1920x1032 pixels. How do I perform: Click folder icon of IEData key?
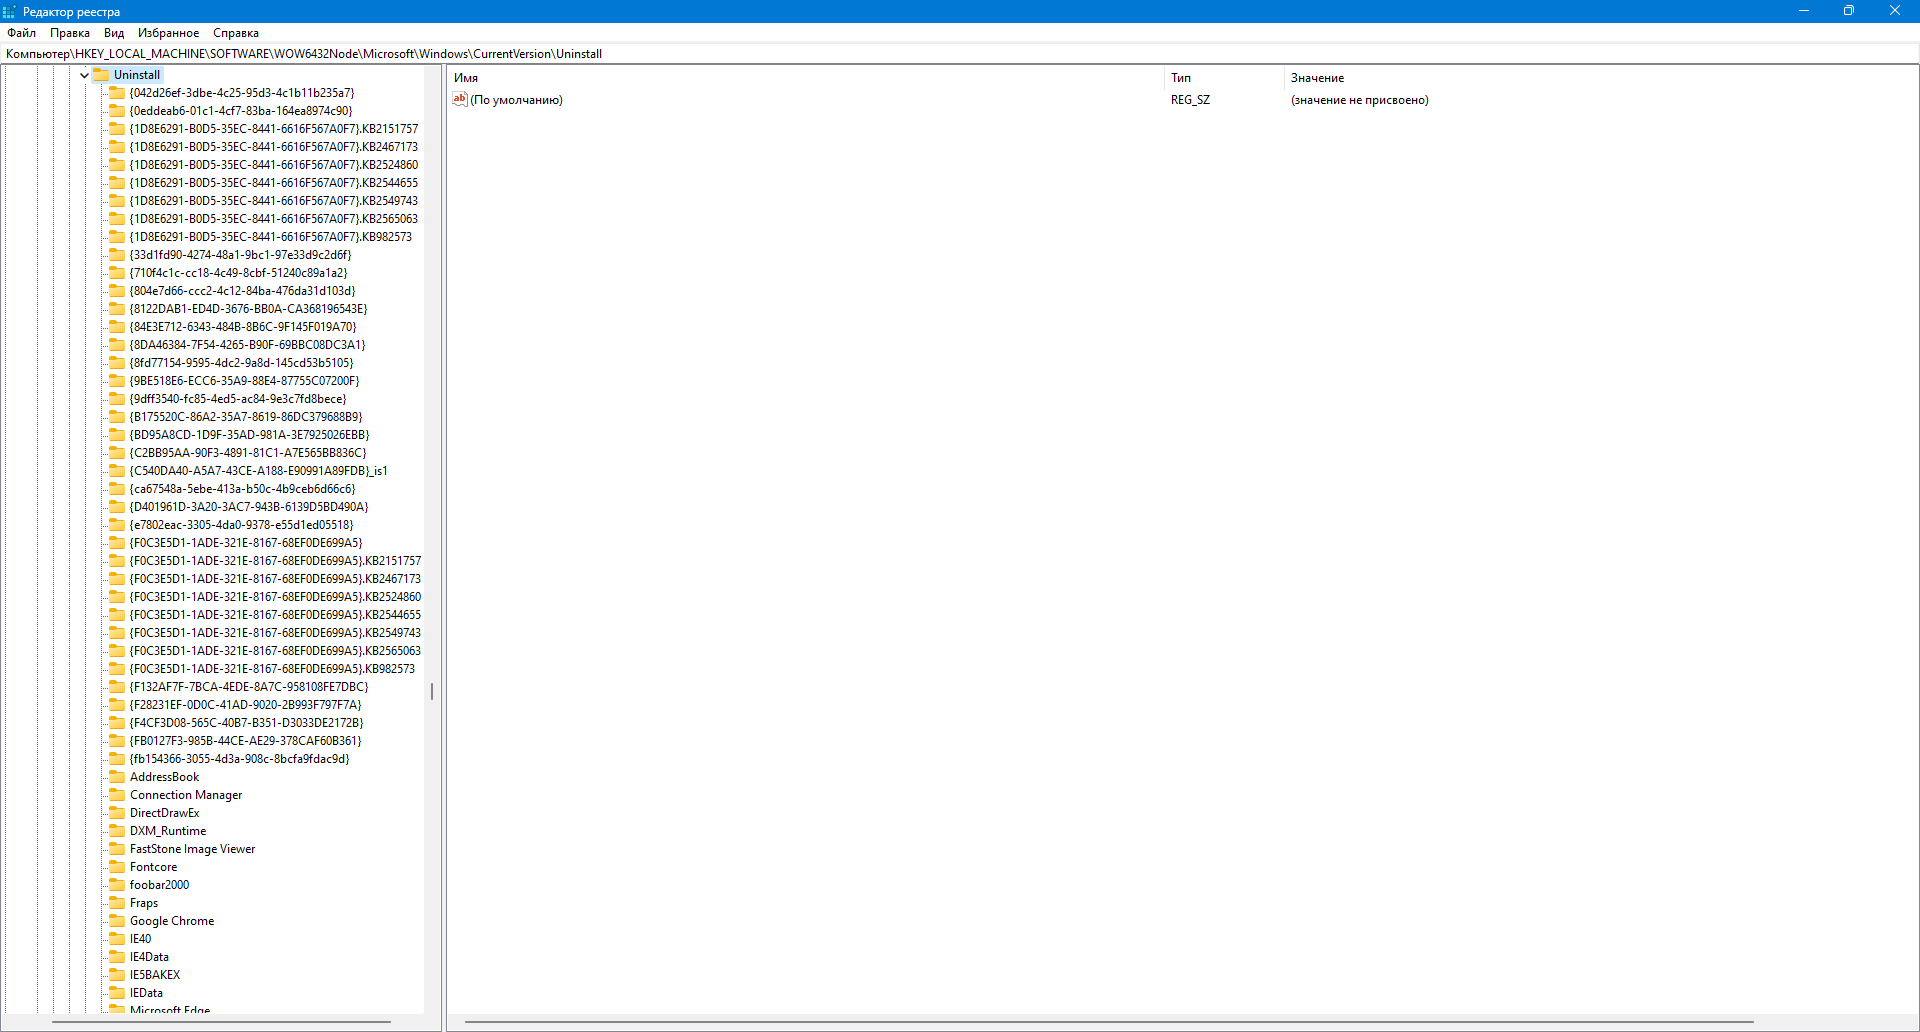click(117, 993)
